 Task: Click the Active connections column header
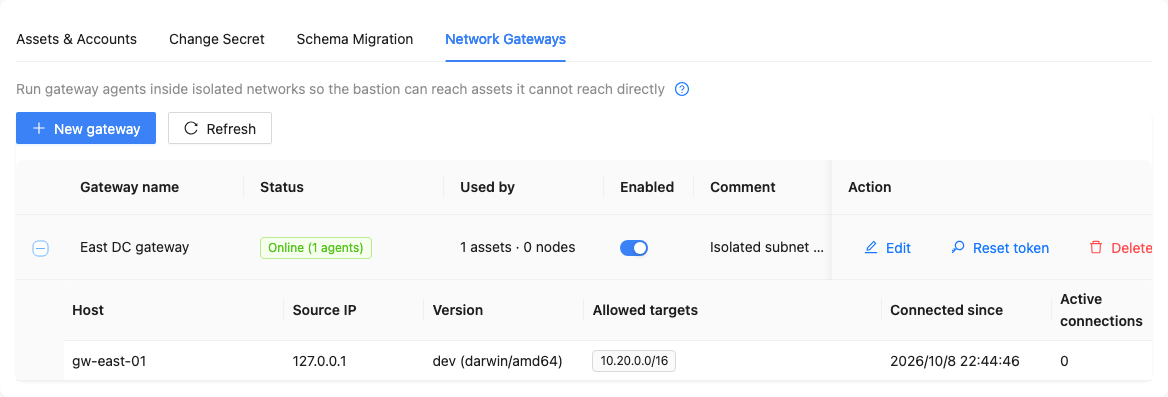[1101, 310]
